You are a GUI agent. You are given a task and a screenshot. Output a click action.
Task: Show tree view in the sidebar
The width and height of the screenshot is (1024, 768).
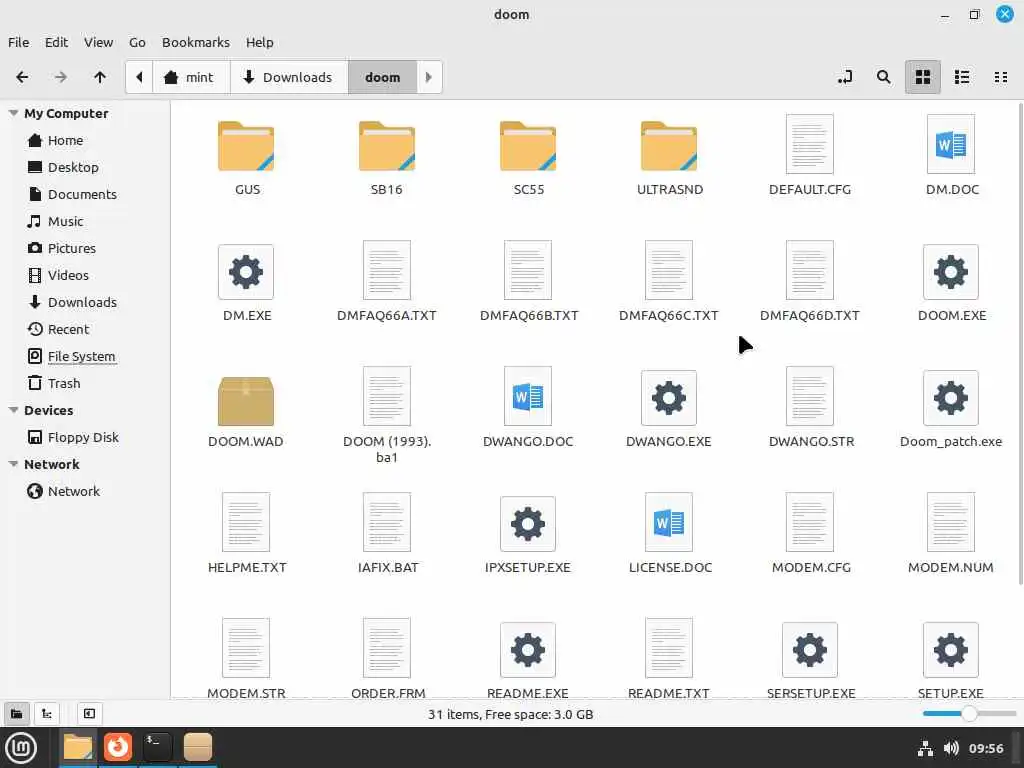pyautogui.click(x=47, y=714)
